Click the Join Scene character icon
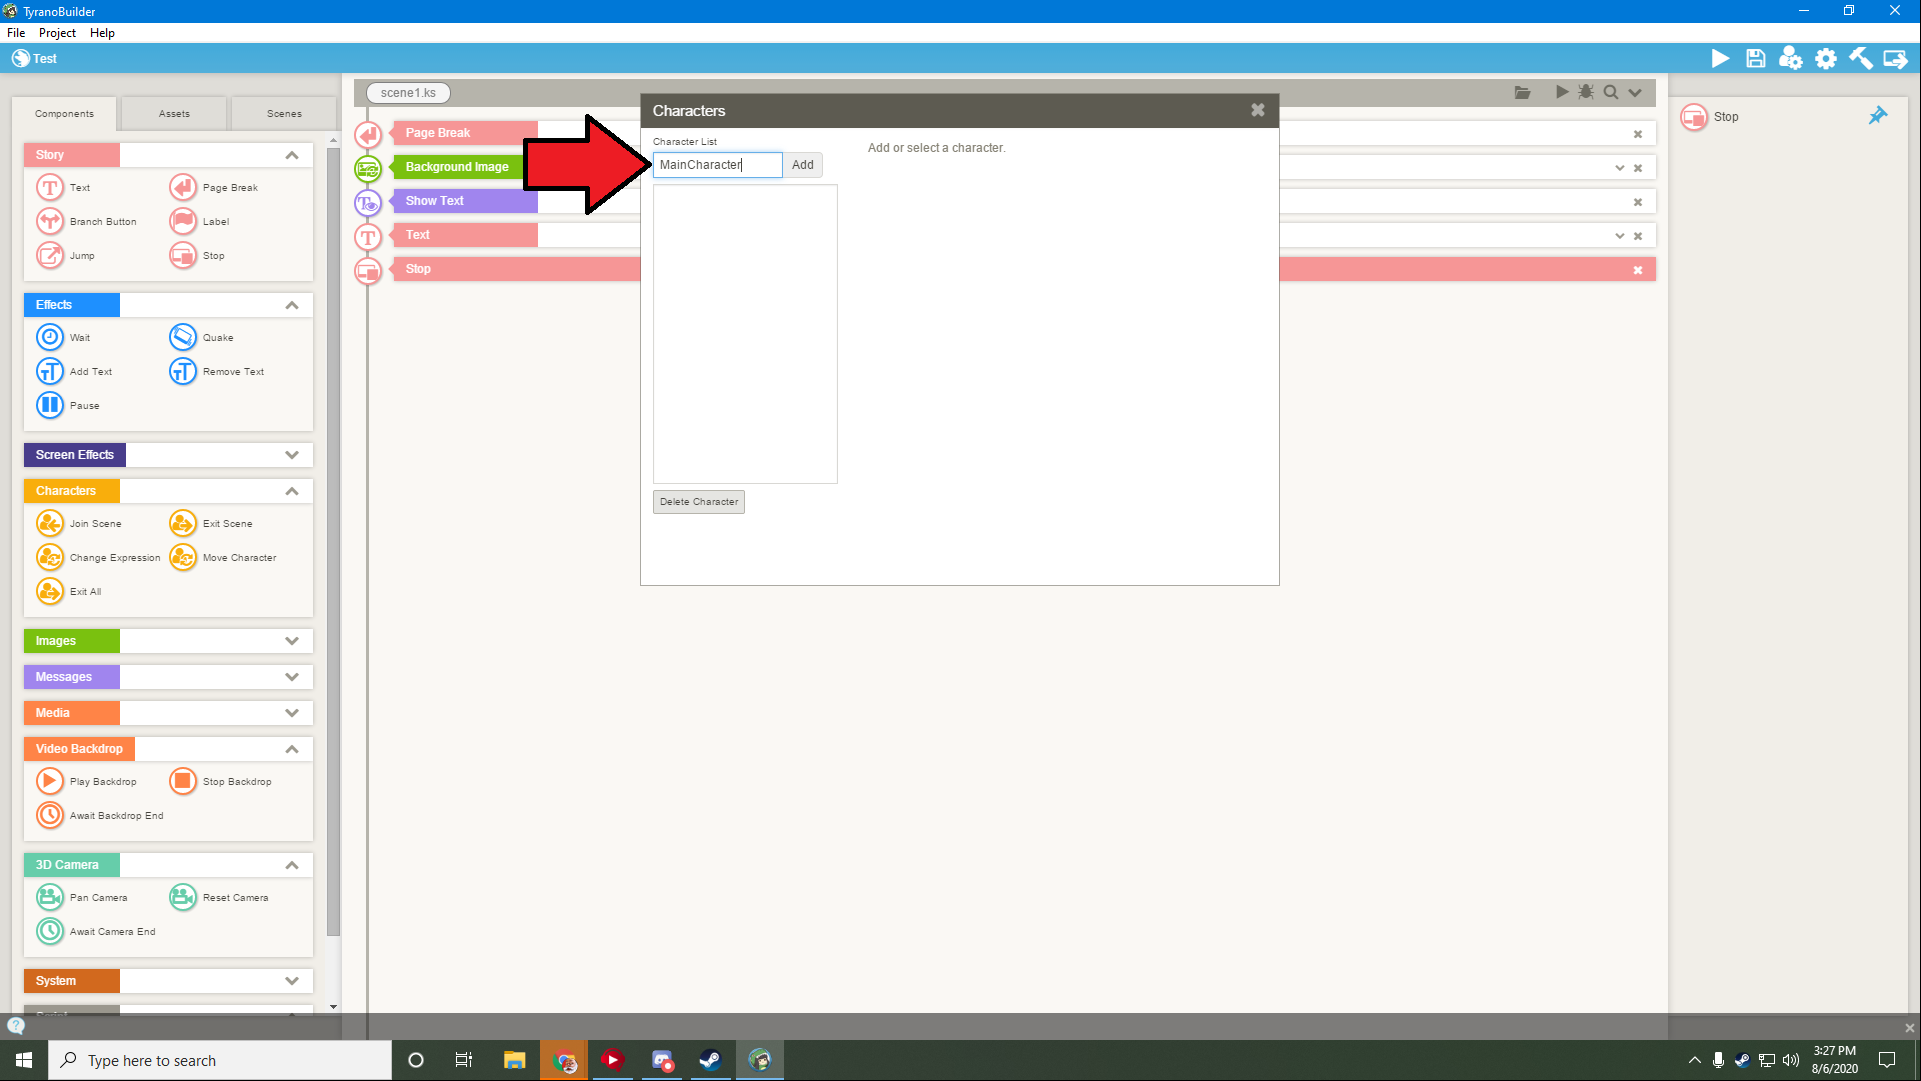Image resolution: width=1921 pixels, height=1081 pixels. click(50, 523)
